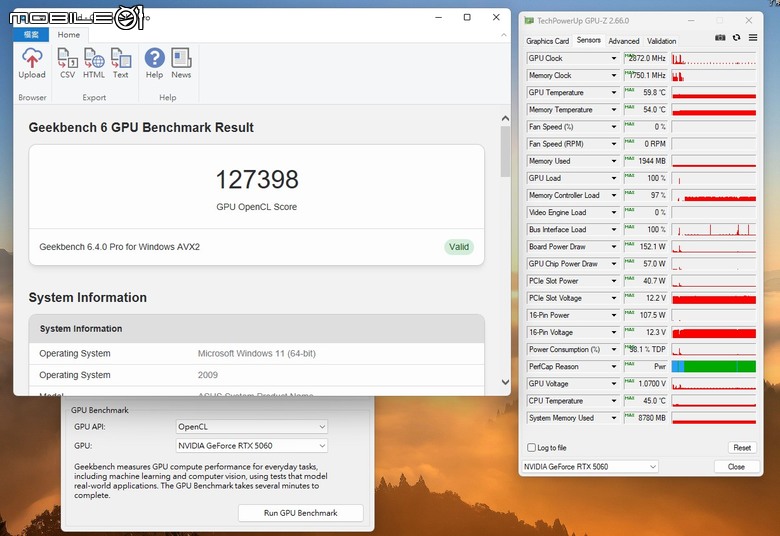Image resolution: width=780 pixels, height=536 pixels.
Task: Open Bus Interface Load sensor dropdown
Action: (613, 230)
